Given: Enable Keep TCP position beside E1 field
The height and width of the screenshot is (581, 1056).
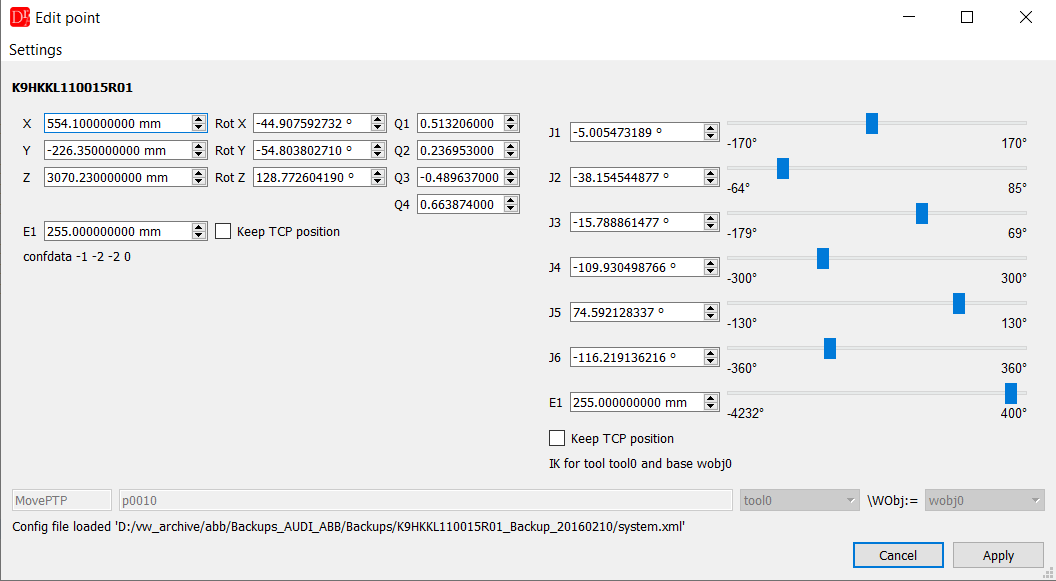Looking at the screenshot, I should pos(223,232).
